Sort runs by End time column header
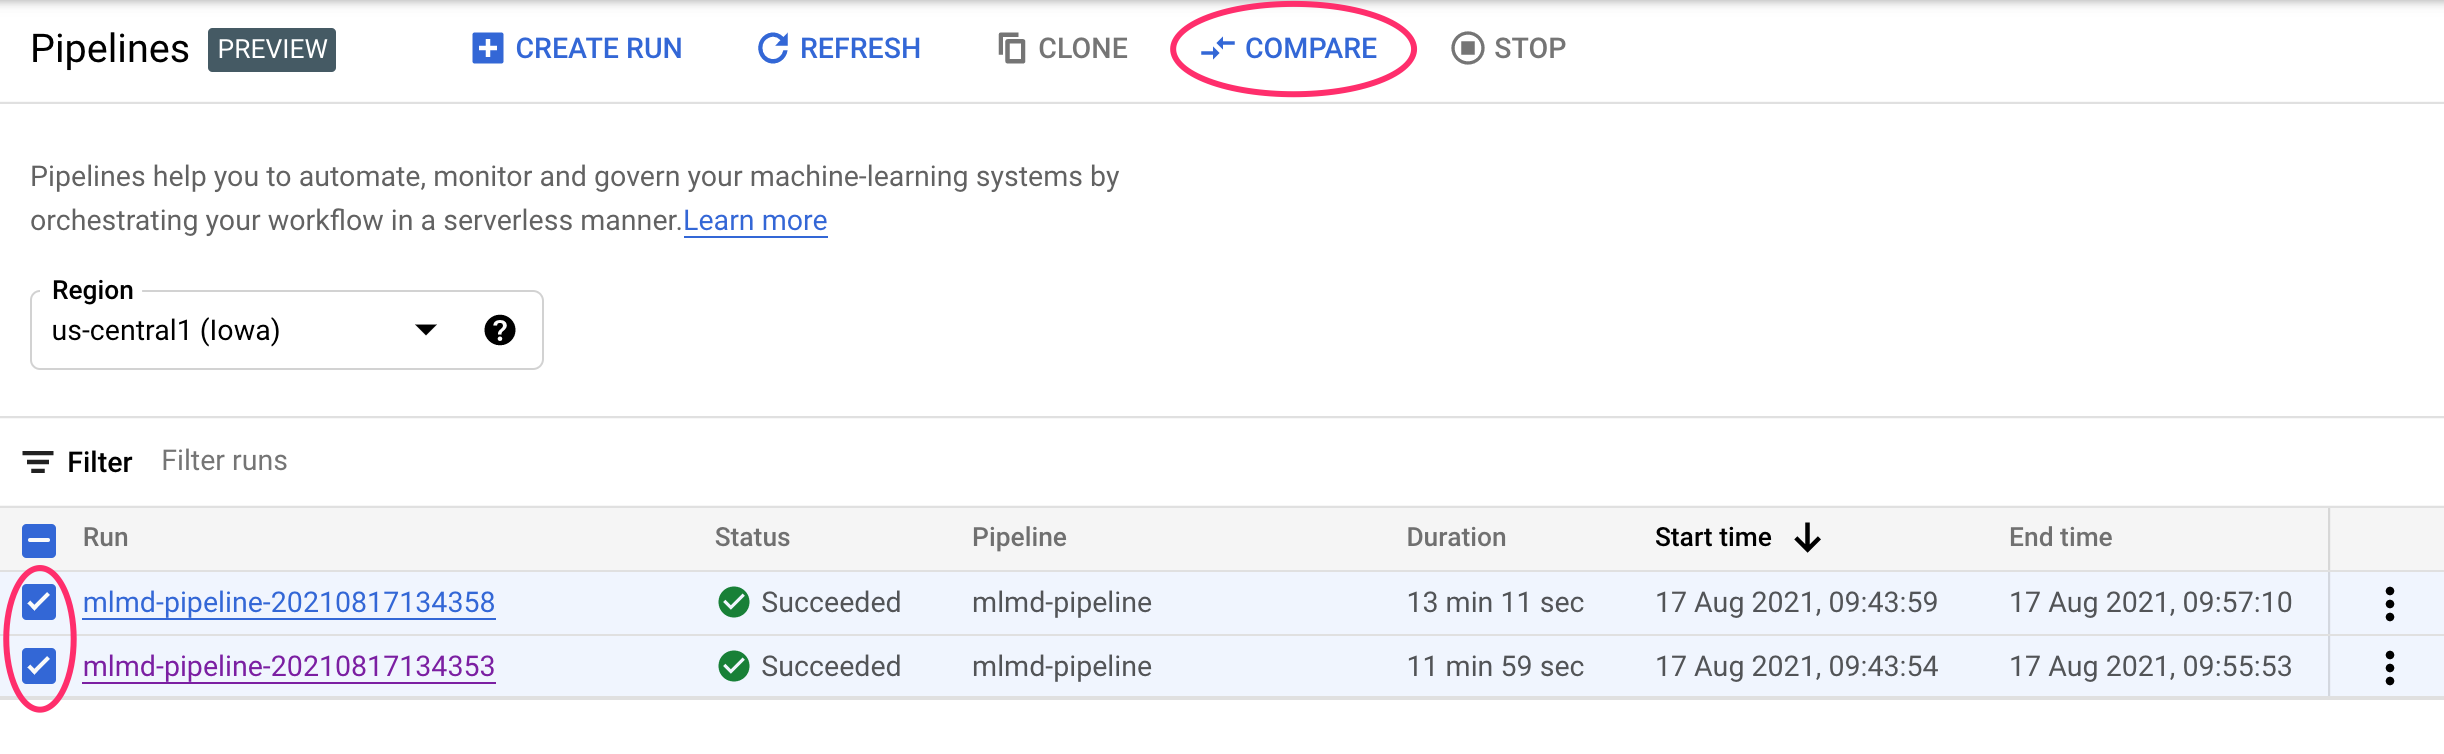The image size is (2444, 754). 2060,538
